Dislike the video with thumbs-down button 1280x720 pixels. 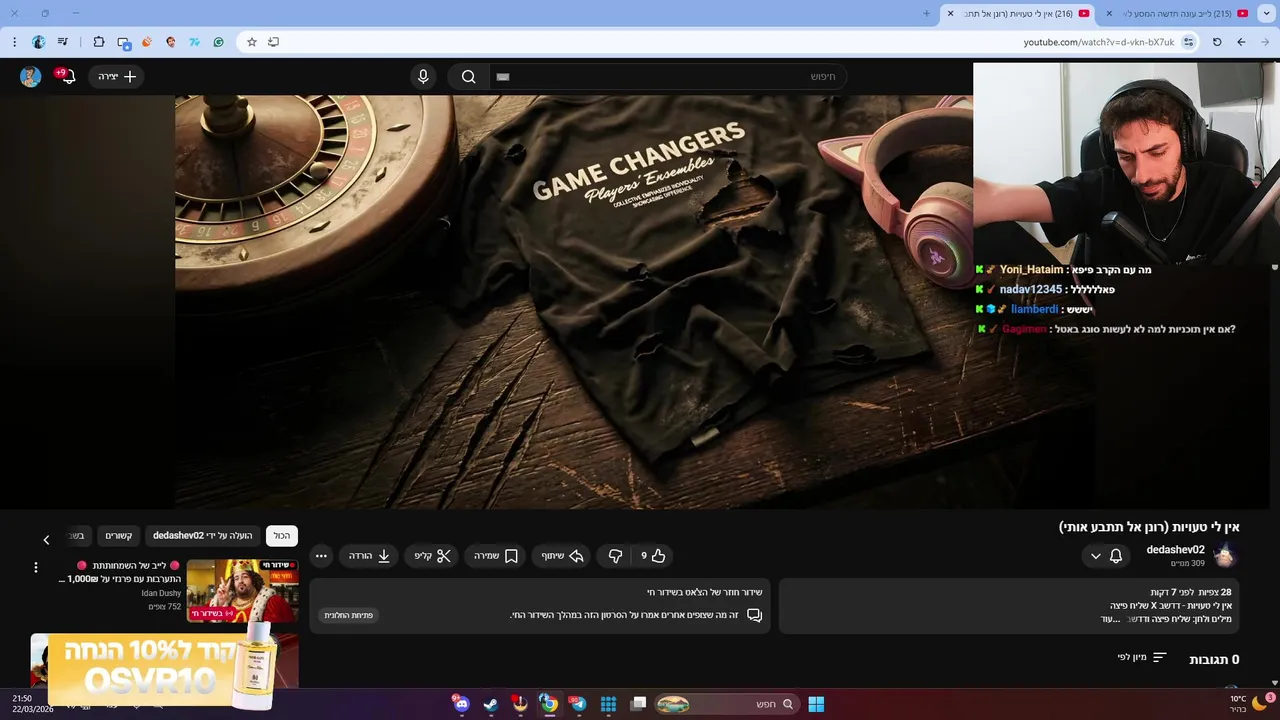pyautogui.click(x=615, y=556)
